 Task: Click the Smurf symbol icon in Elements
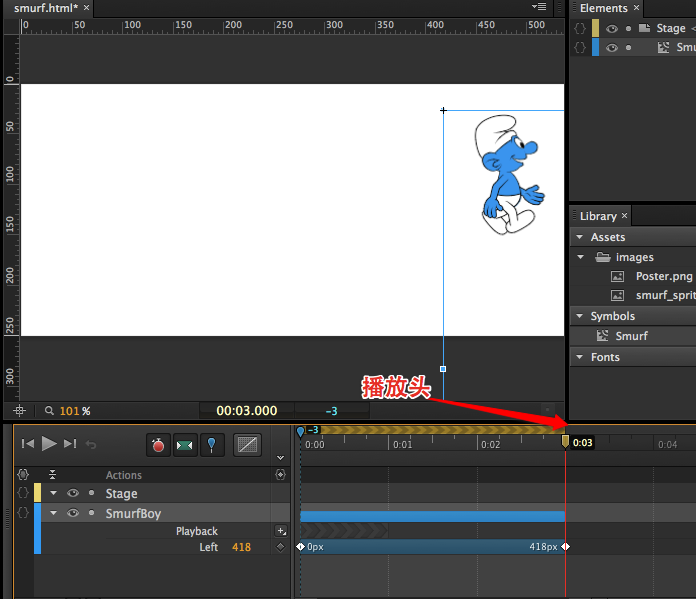pos(663,47)
